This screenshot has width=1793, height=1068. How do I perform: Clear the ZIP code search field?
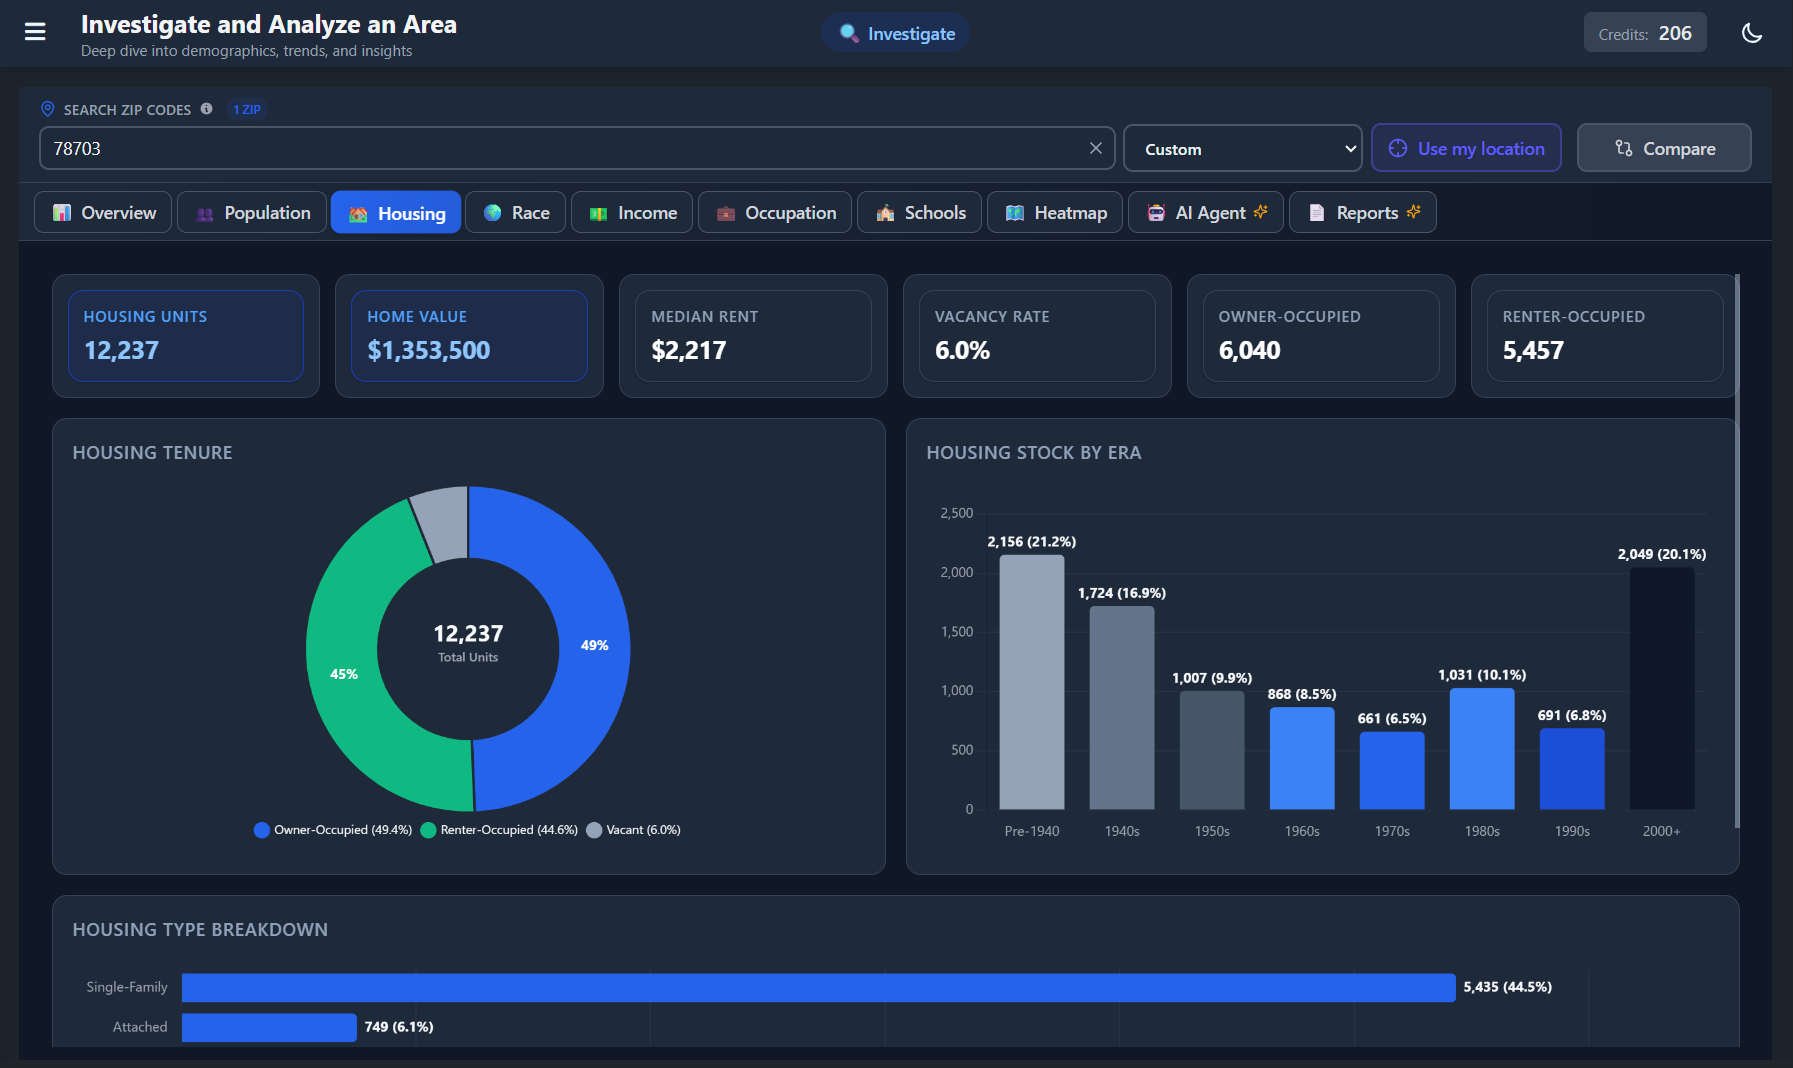pos(1095,148)
